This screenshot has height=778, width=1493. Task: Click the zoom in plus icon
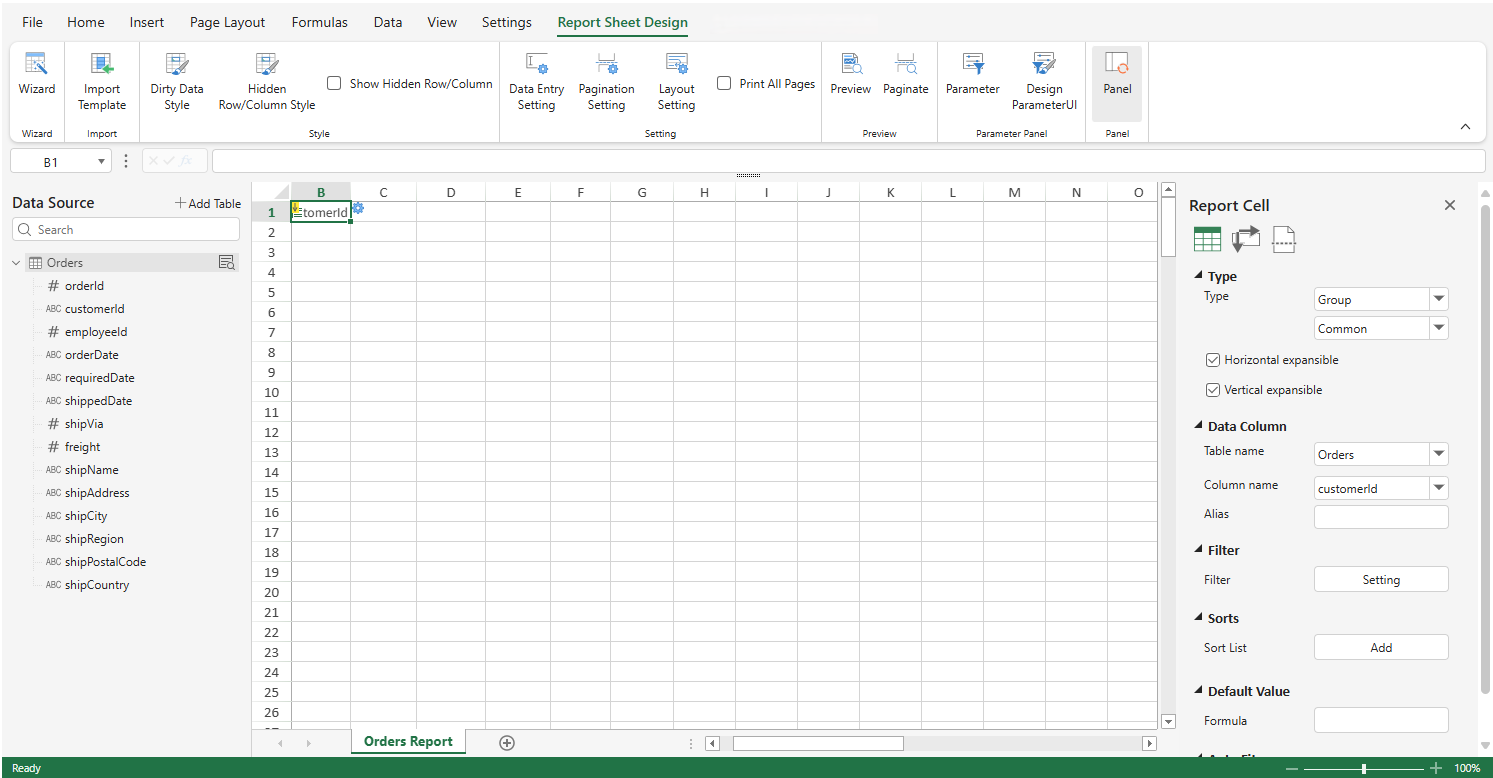click(1436, 769)
